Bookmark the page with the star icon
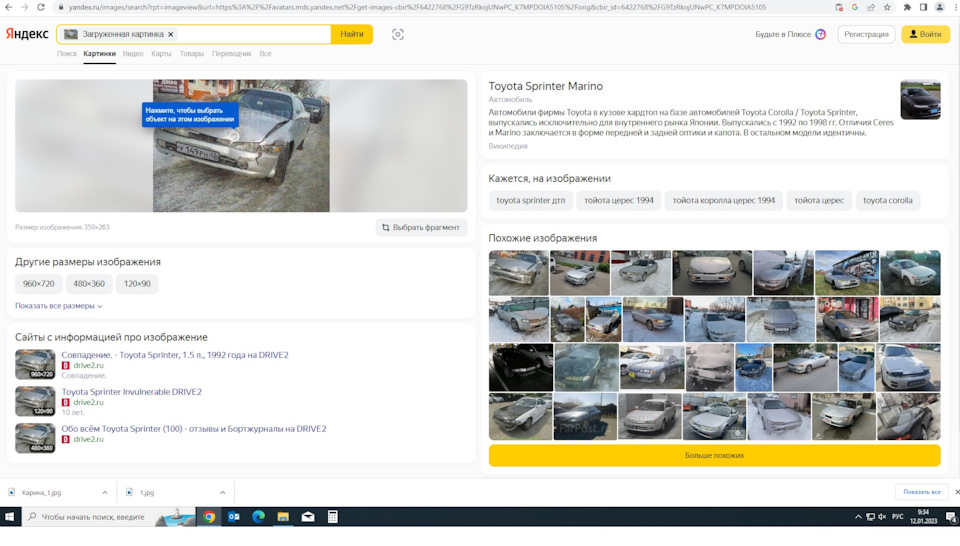Screen dimensions: 960x546 887,7
